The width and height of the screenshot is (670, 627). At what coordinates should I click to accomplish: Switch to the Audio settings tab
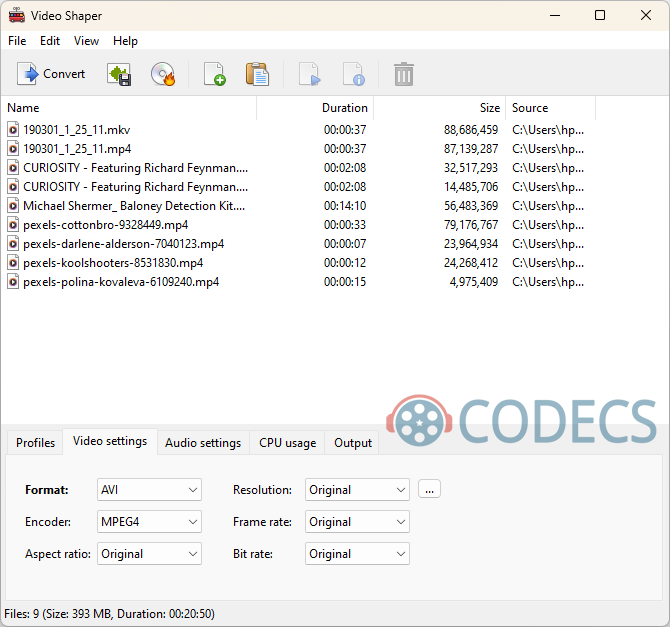point(203,443)
